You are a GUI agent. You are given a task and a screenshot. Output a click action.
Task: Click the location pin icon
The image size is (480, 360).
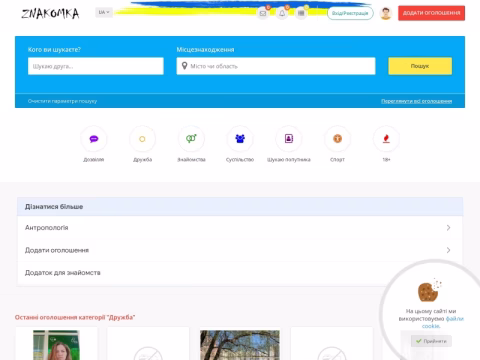(184, 66)
